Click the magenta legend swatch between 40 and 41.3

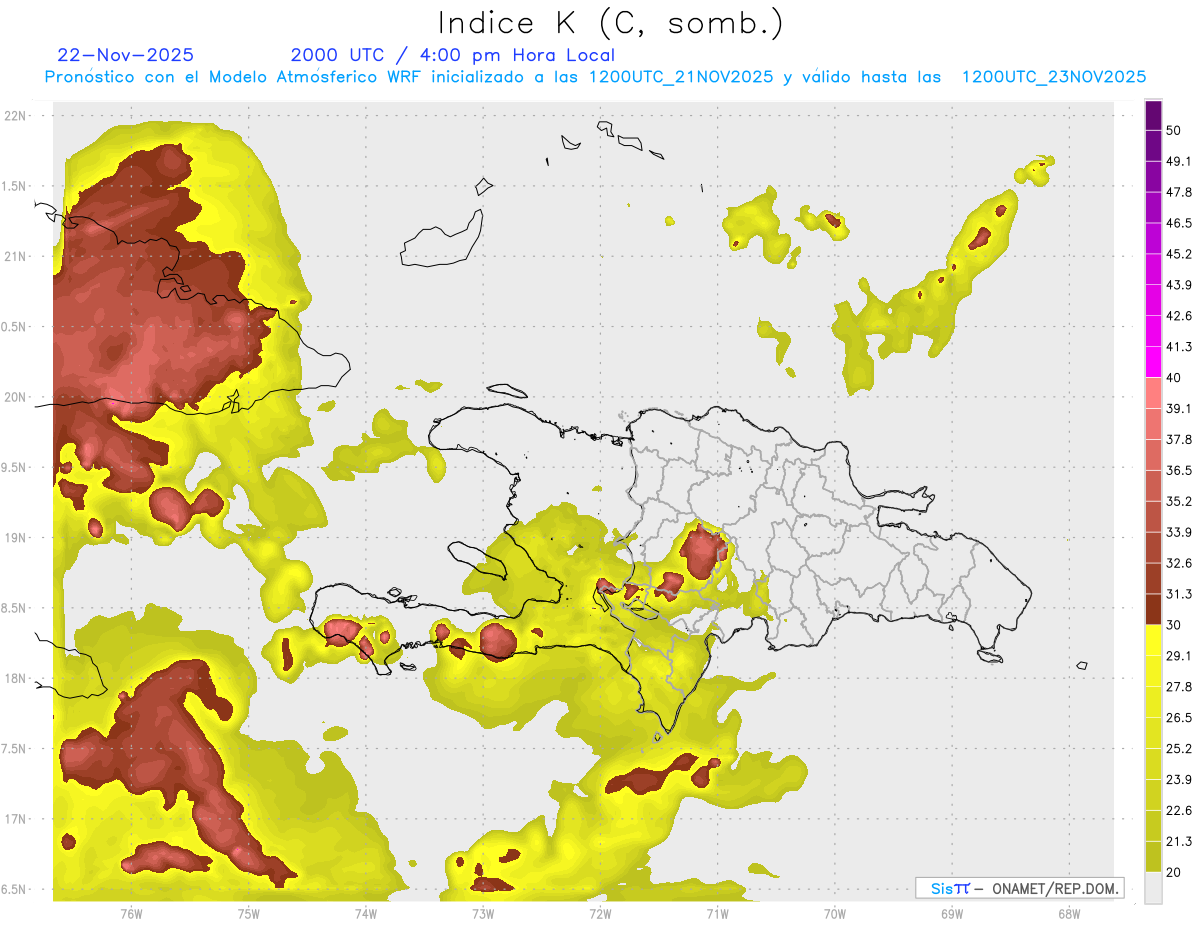click(1153, 362)
